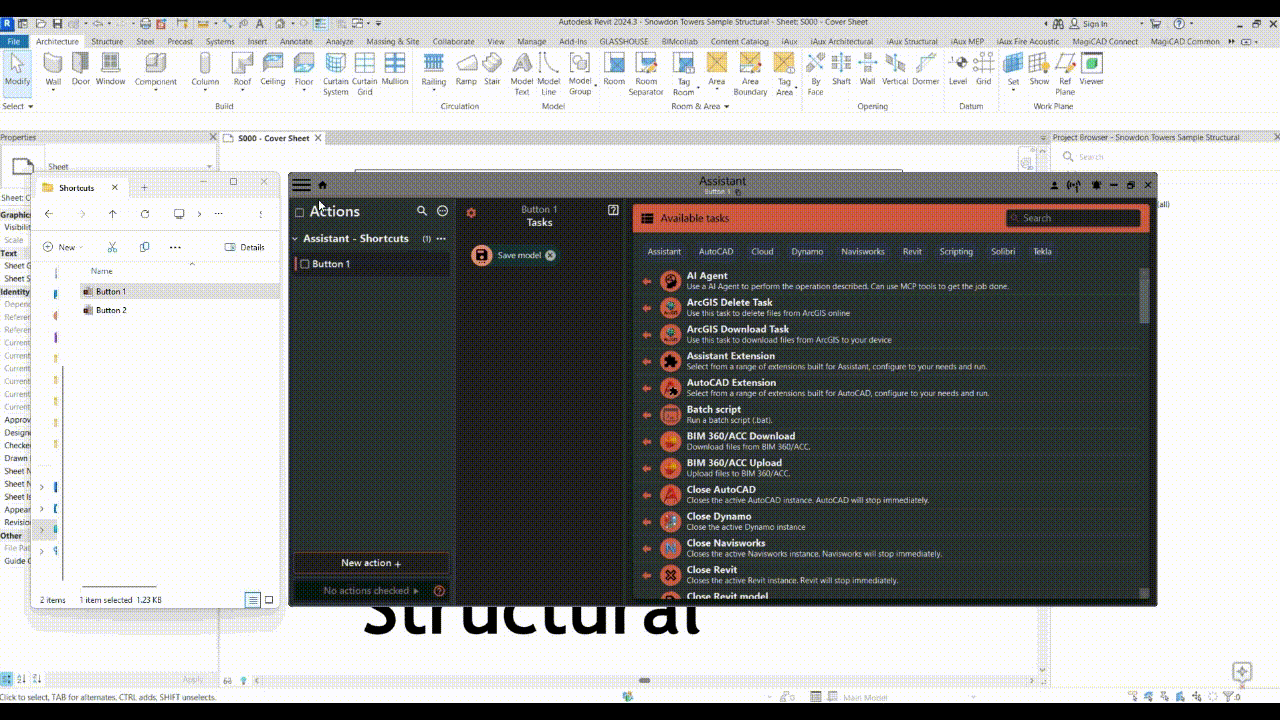This screenshot has width=1280, height=720.
Task: Click the Cut icon in File Explorer
Action: [112, 247]
